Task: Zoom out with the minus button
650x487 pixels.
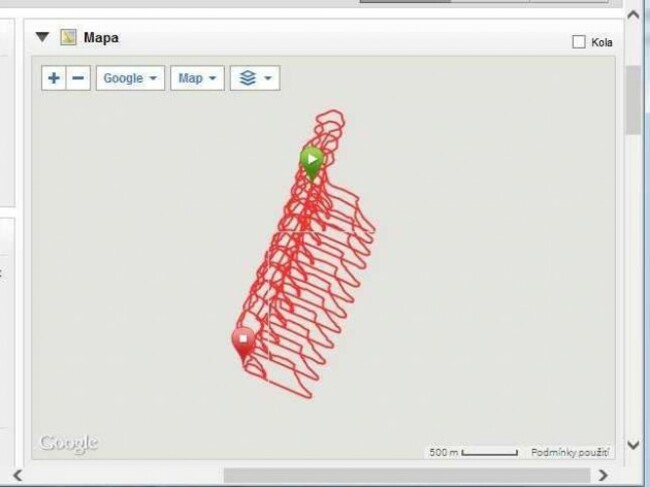Action: point(78,78)
